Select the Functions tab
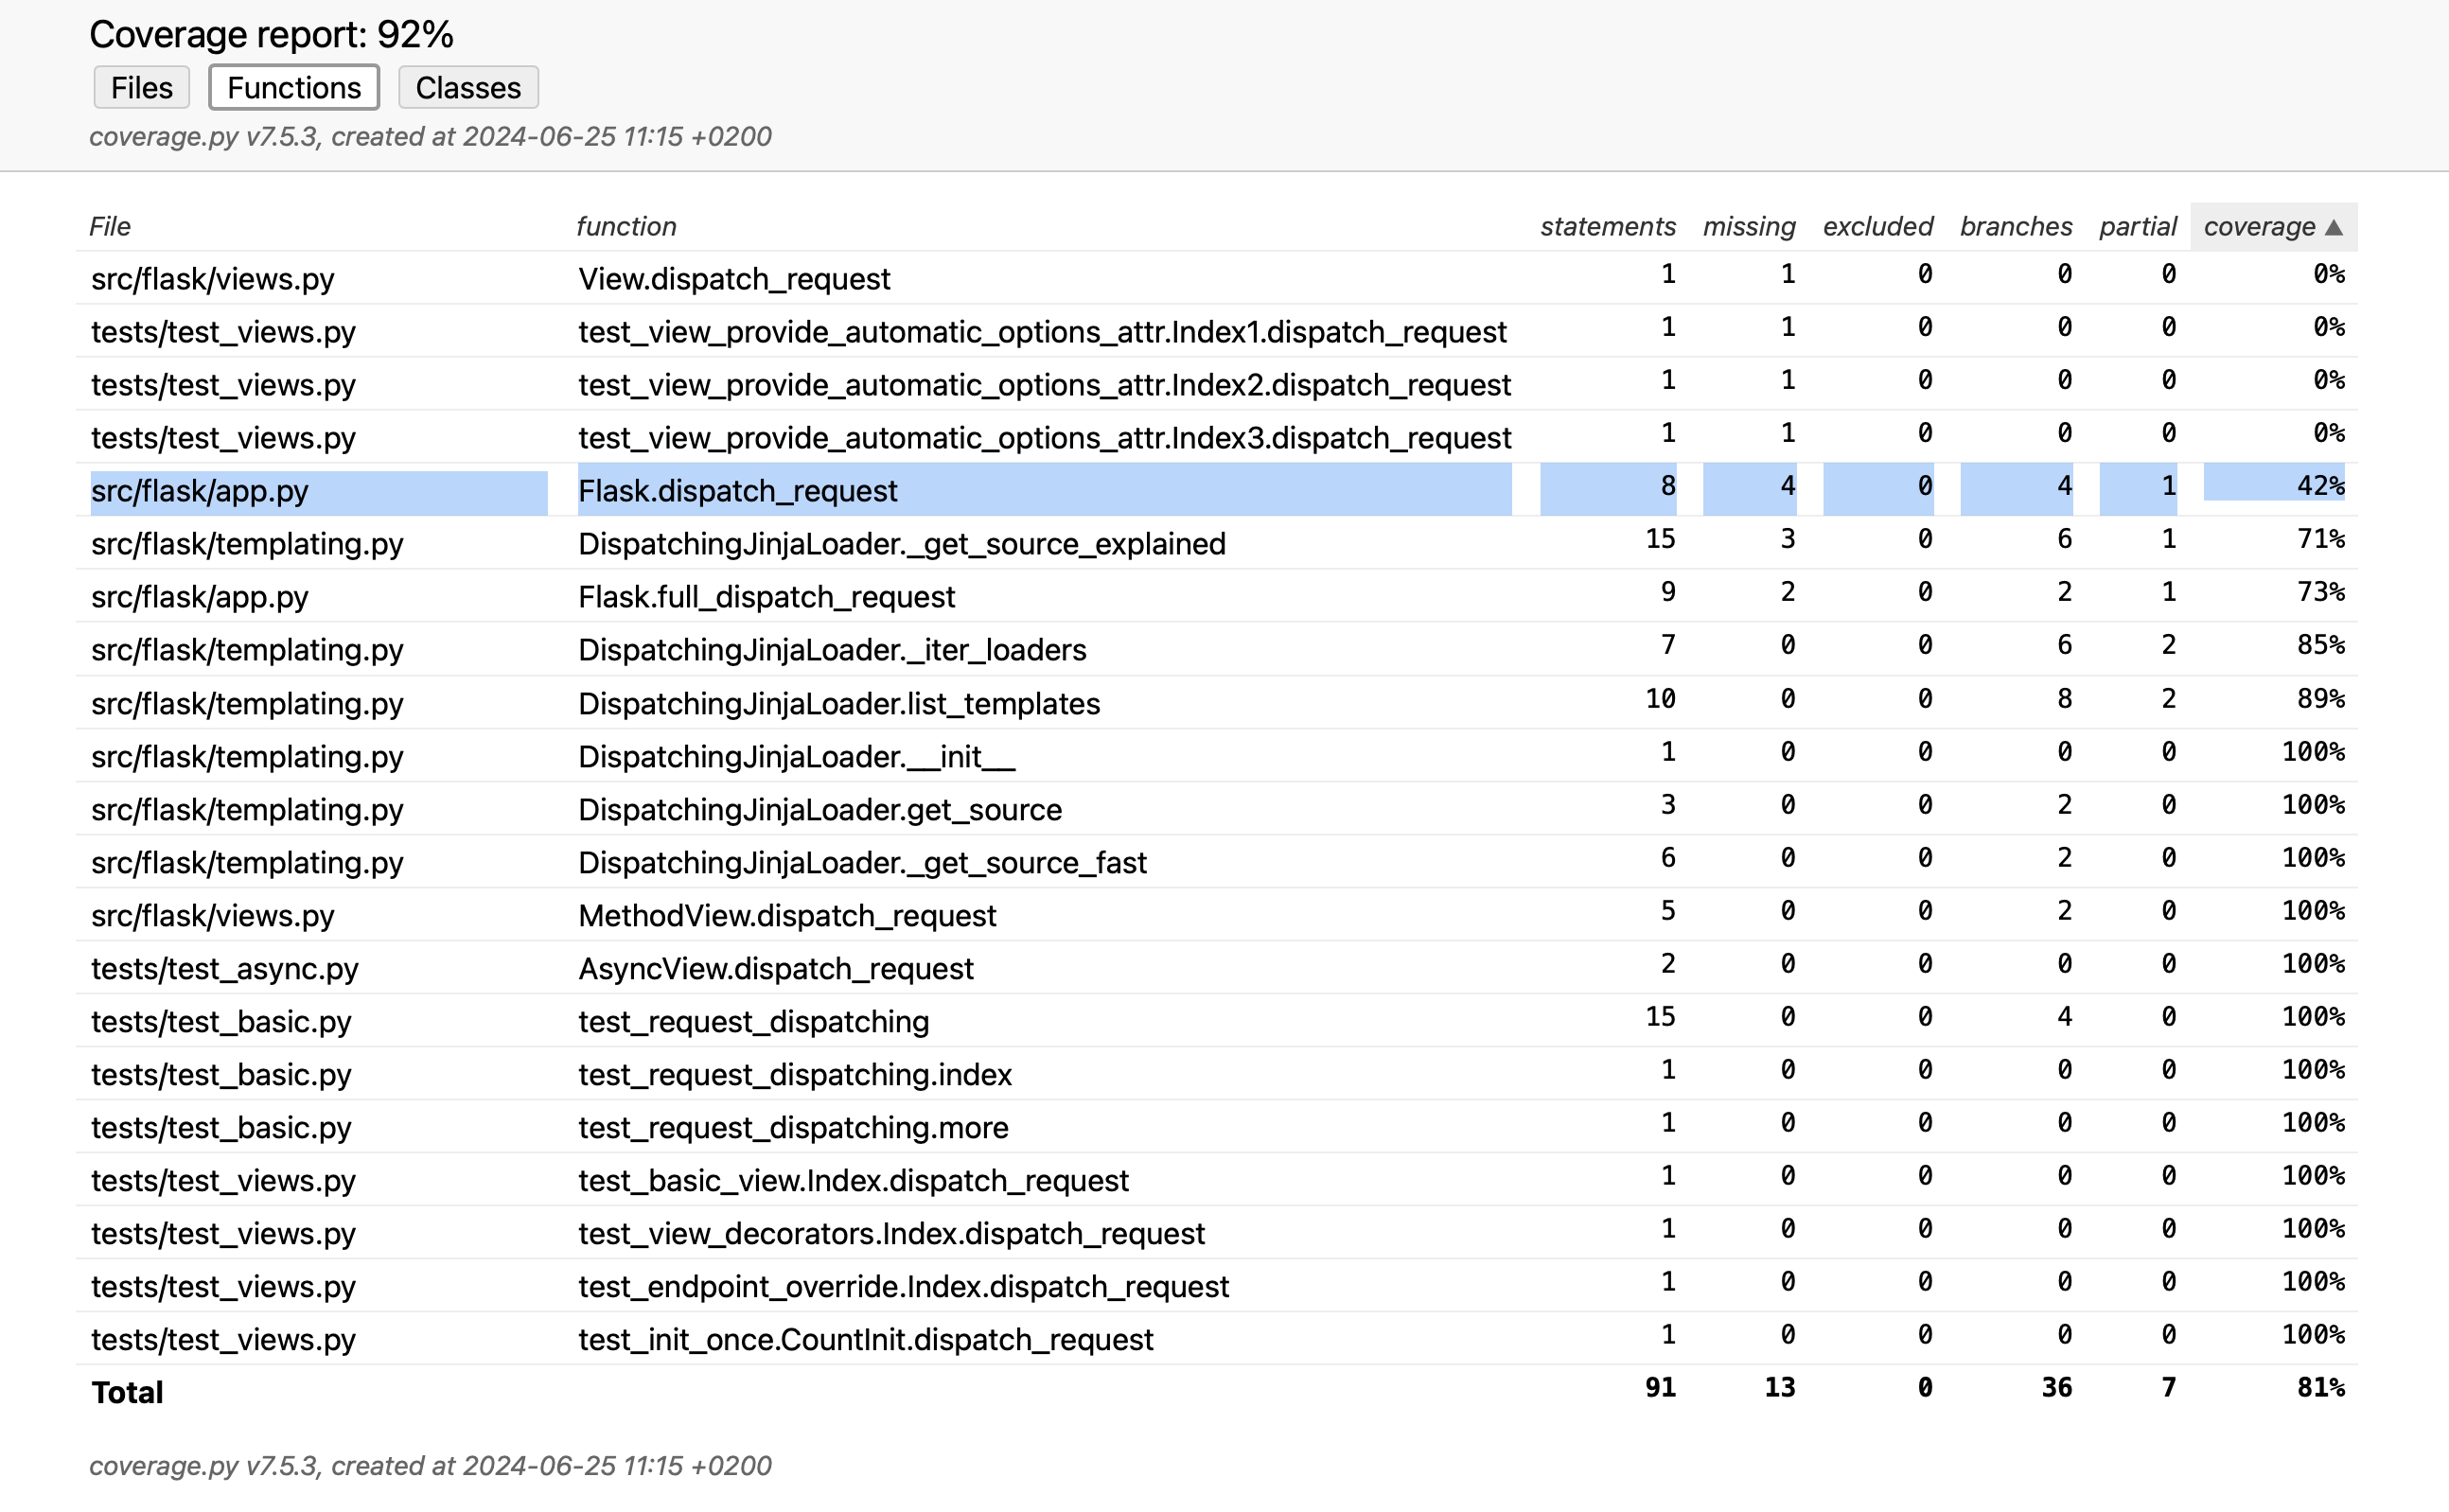2449x1512 pixels. [293, 87]
